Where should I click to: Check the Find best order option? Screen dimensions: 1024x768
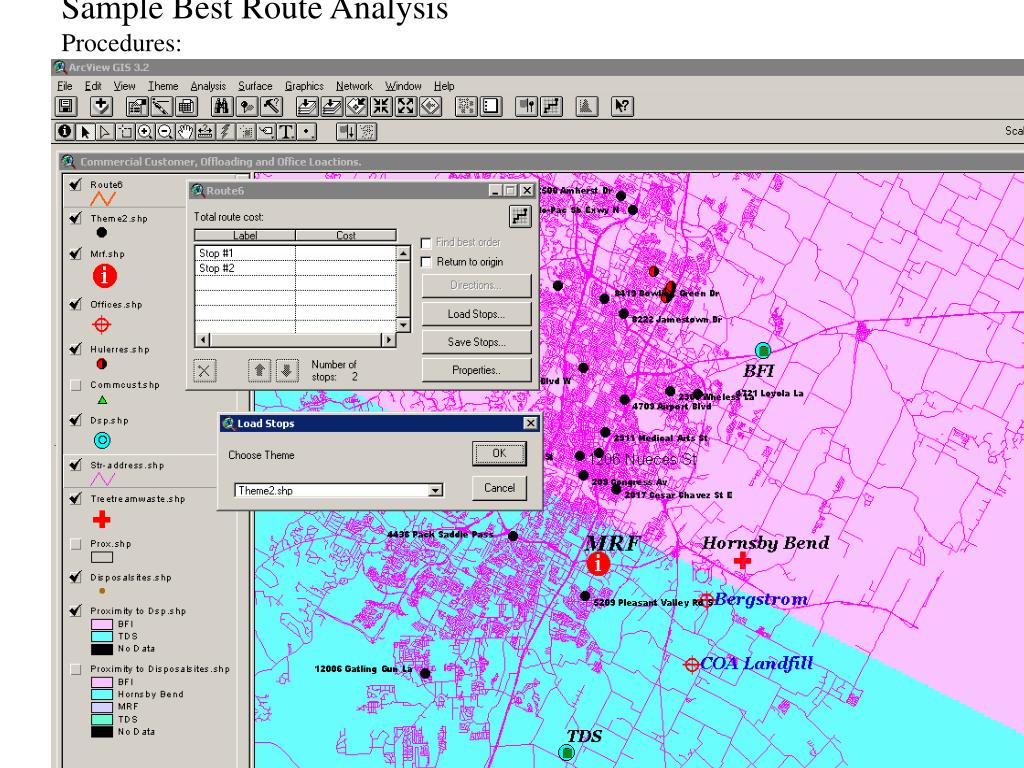pyautogui.click(x=426, y=242)
